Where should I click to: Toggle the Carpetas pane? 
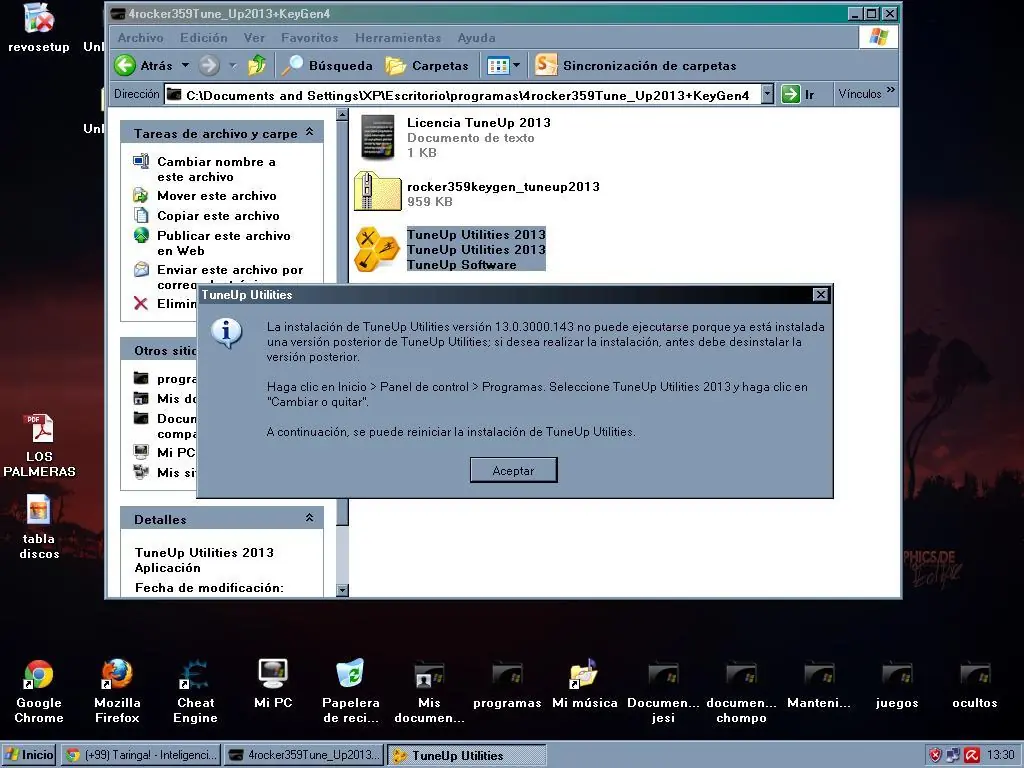(x=427, y=65)
